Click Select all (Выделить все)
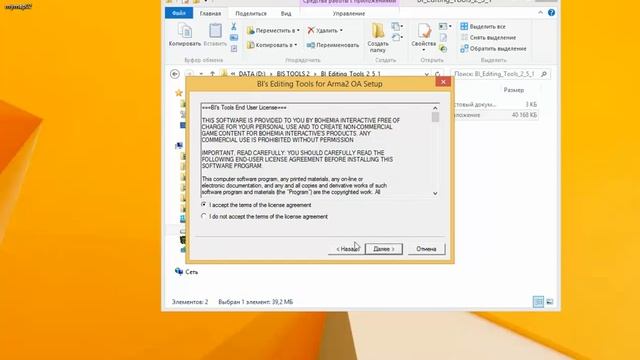 click(x=483, y=27)
